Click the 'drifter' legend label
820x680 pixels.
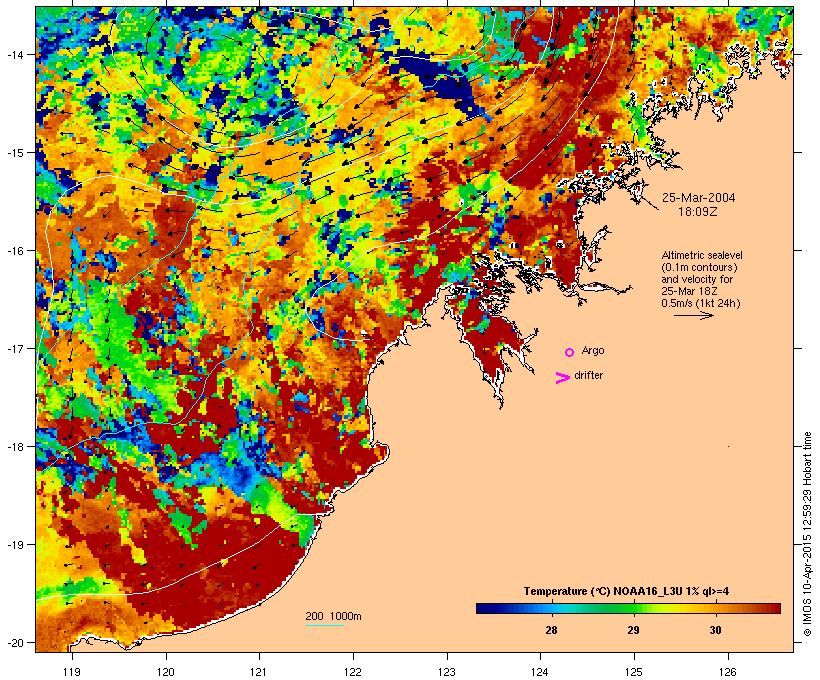tap(588, 375)
